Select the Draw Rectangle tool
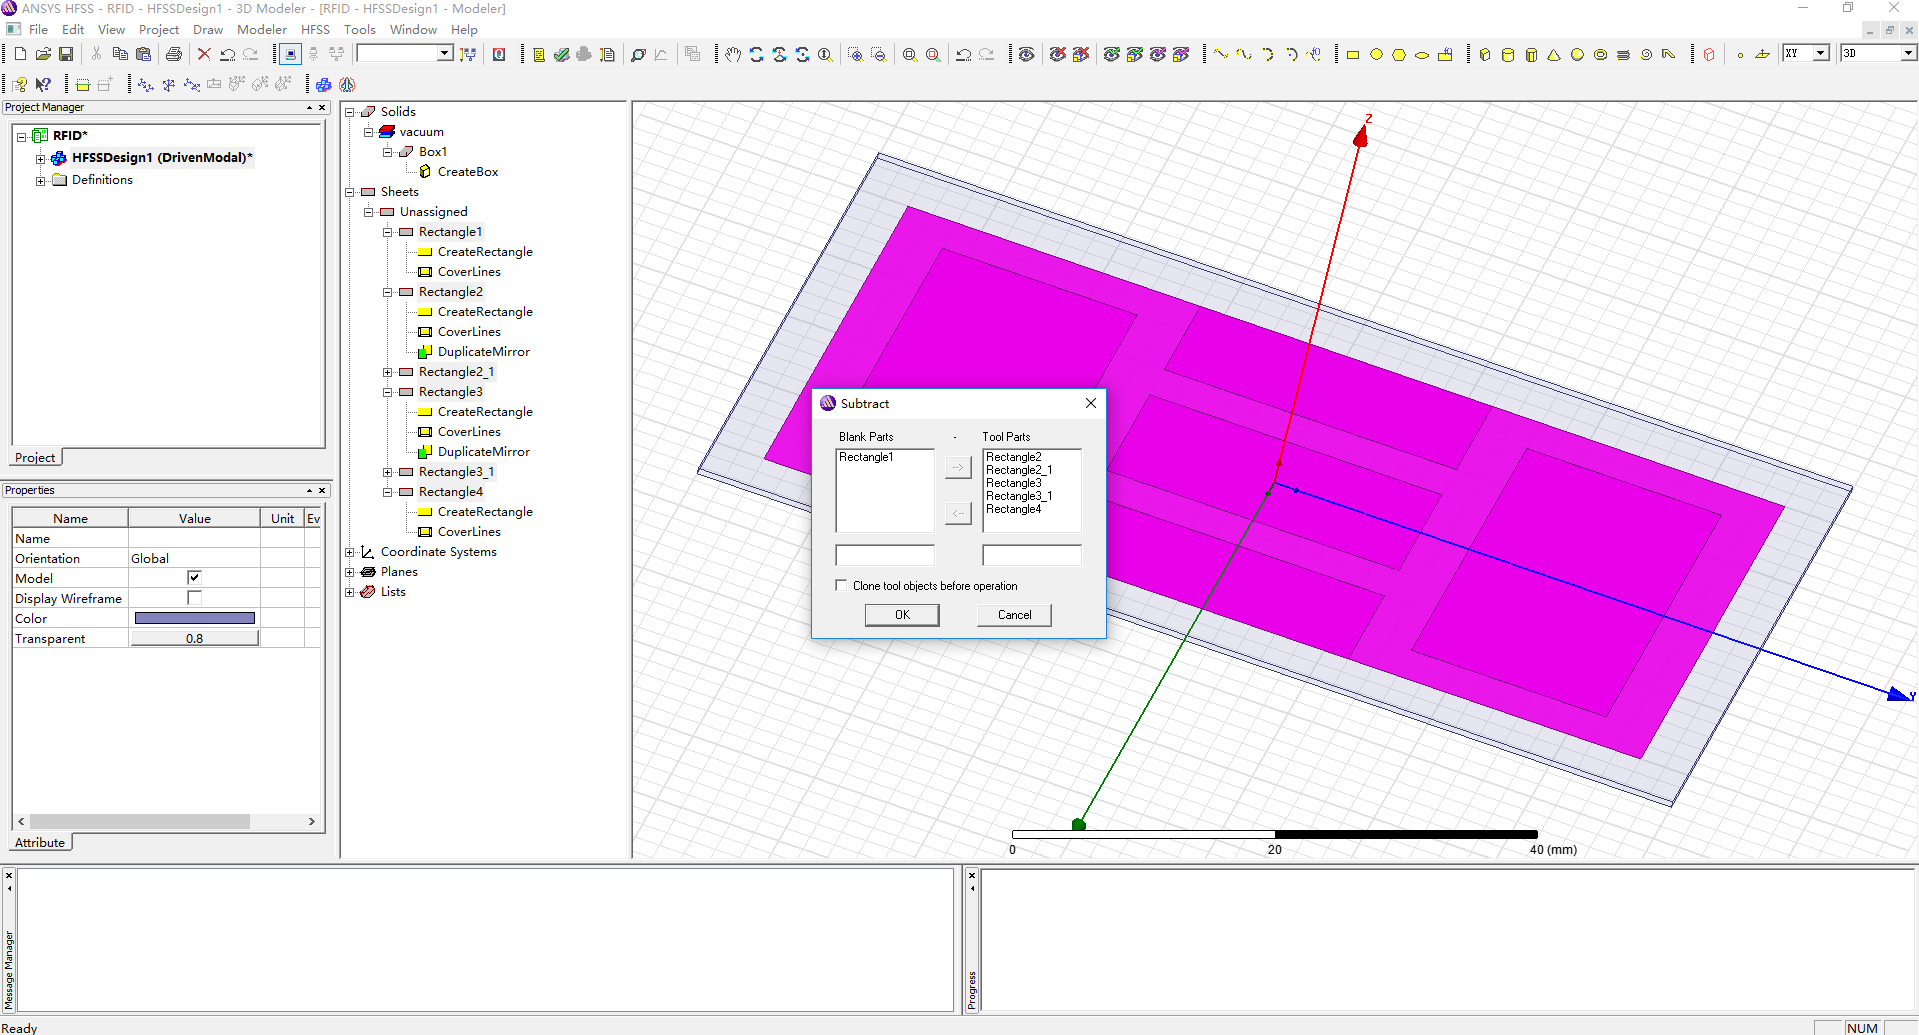Screen dimensions: 1919x1035 pyautogui.click(x=1353, y=55)
